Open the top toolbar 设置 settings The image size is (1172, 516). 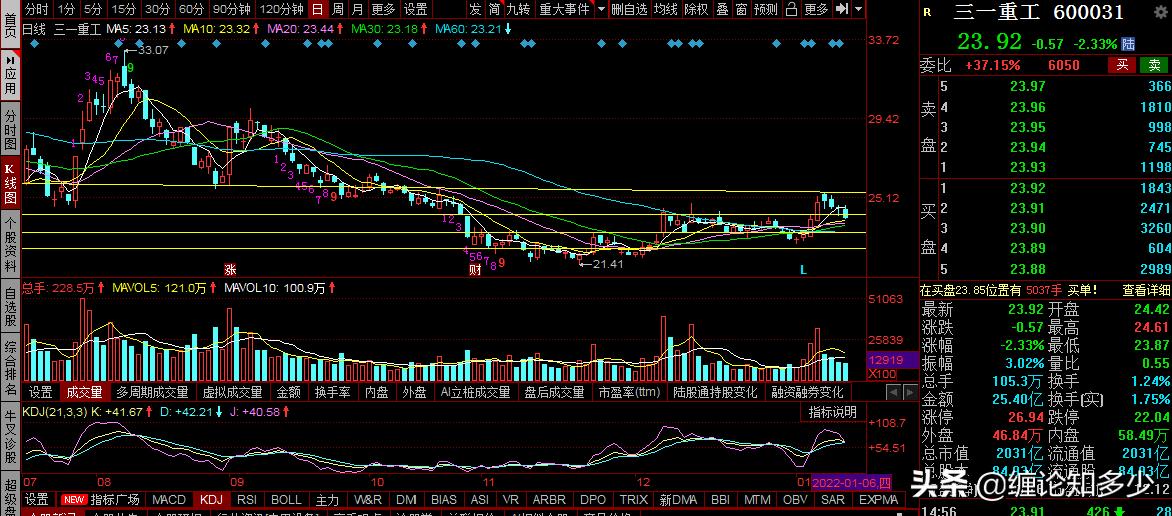416,9
